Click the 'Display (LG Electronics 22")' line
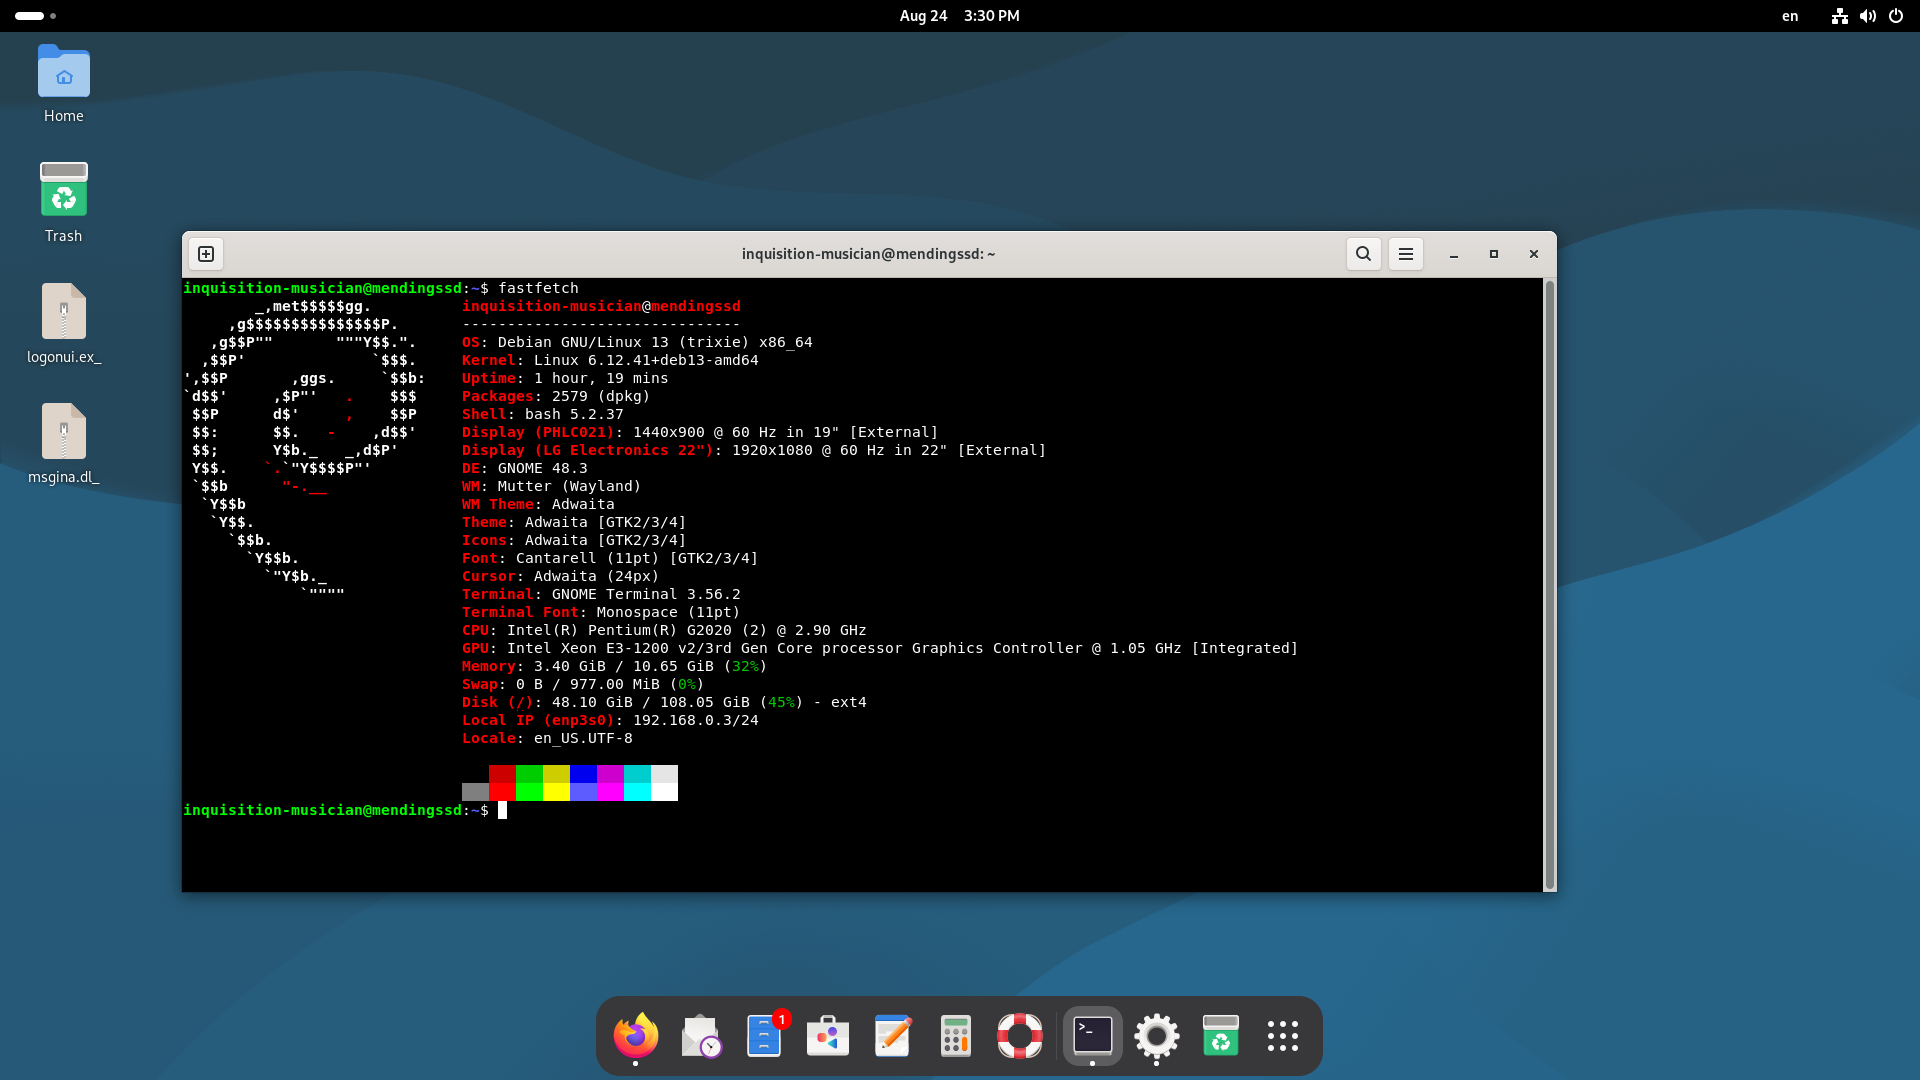Image resolution: width=1920 pixels, height=1080 pixels. (x=754, y=450)
